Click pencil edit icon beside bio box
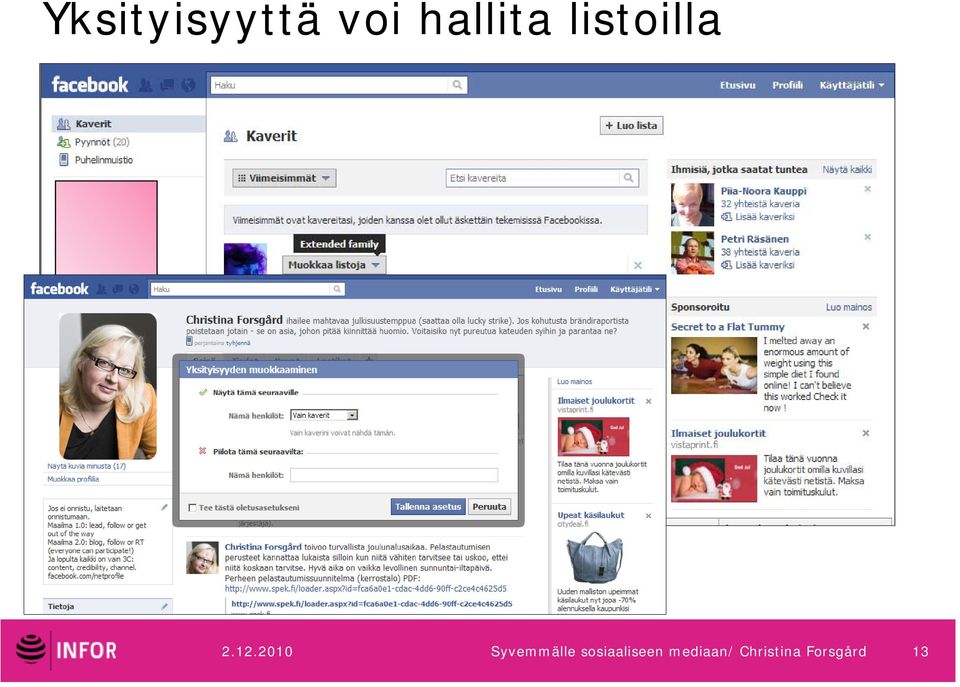The height and width of the screenshot is (687, 960). 164,508
